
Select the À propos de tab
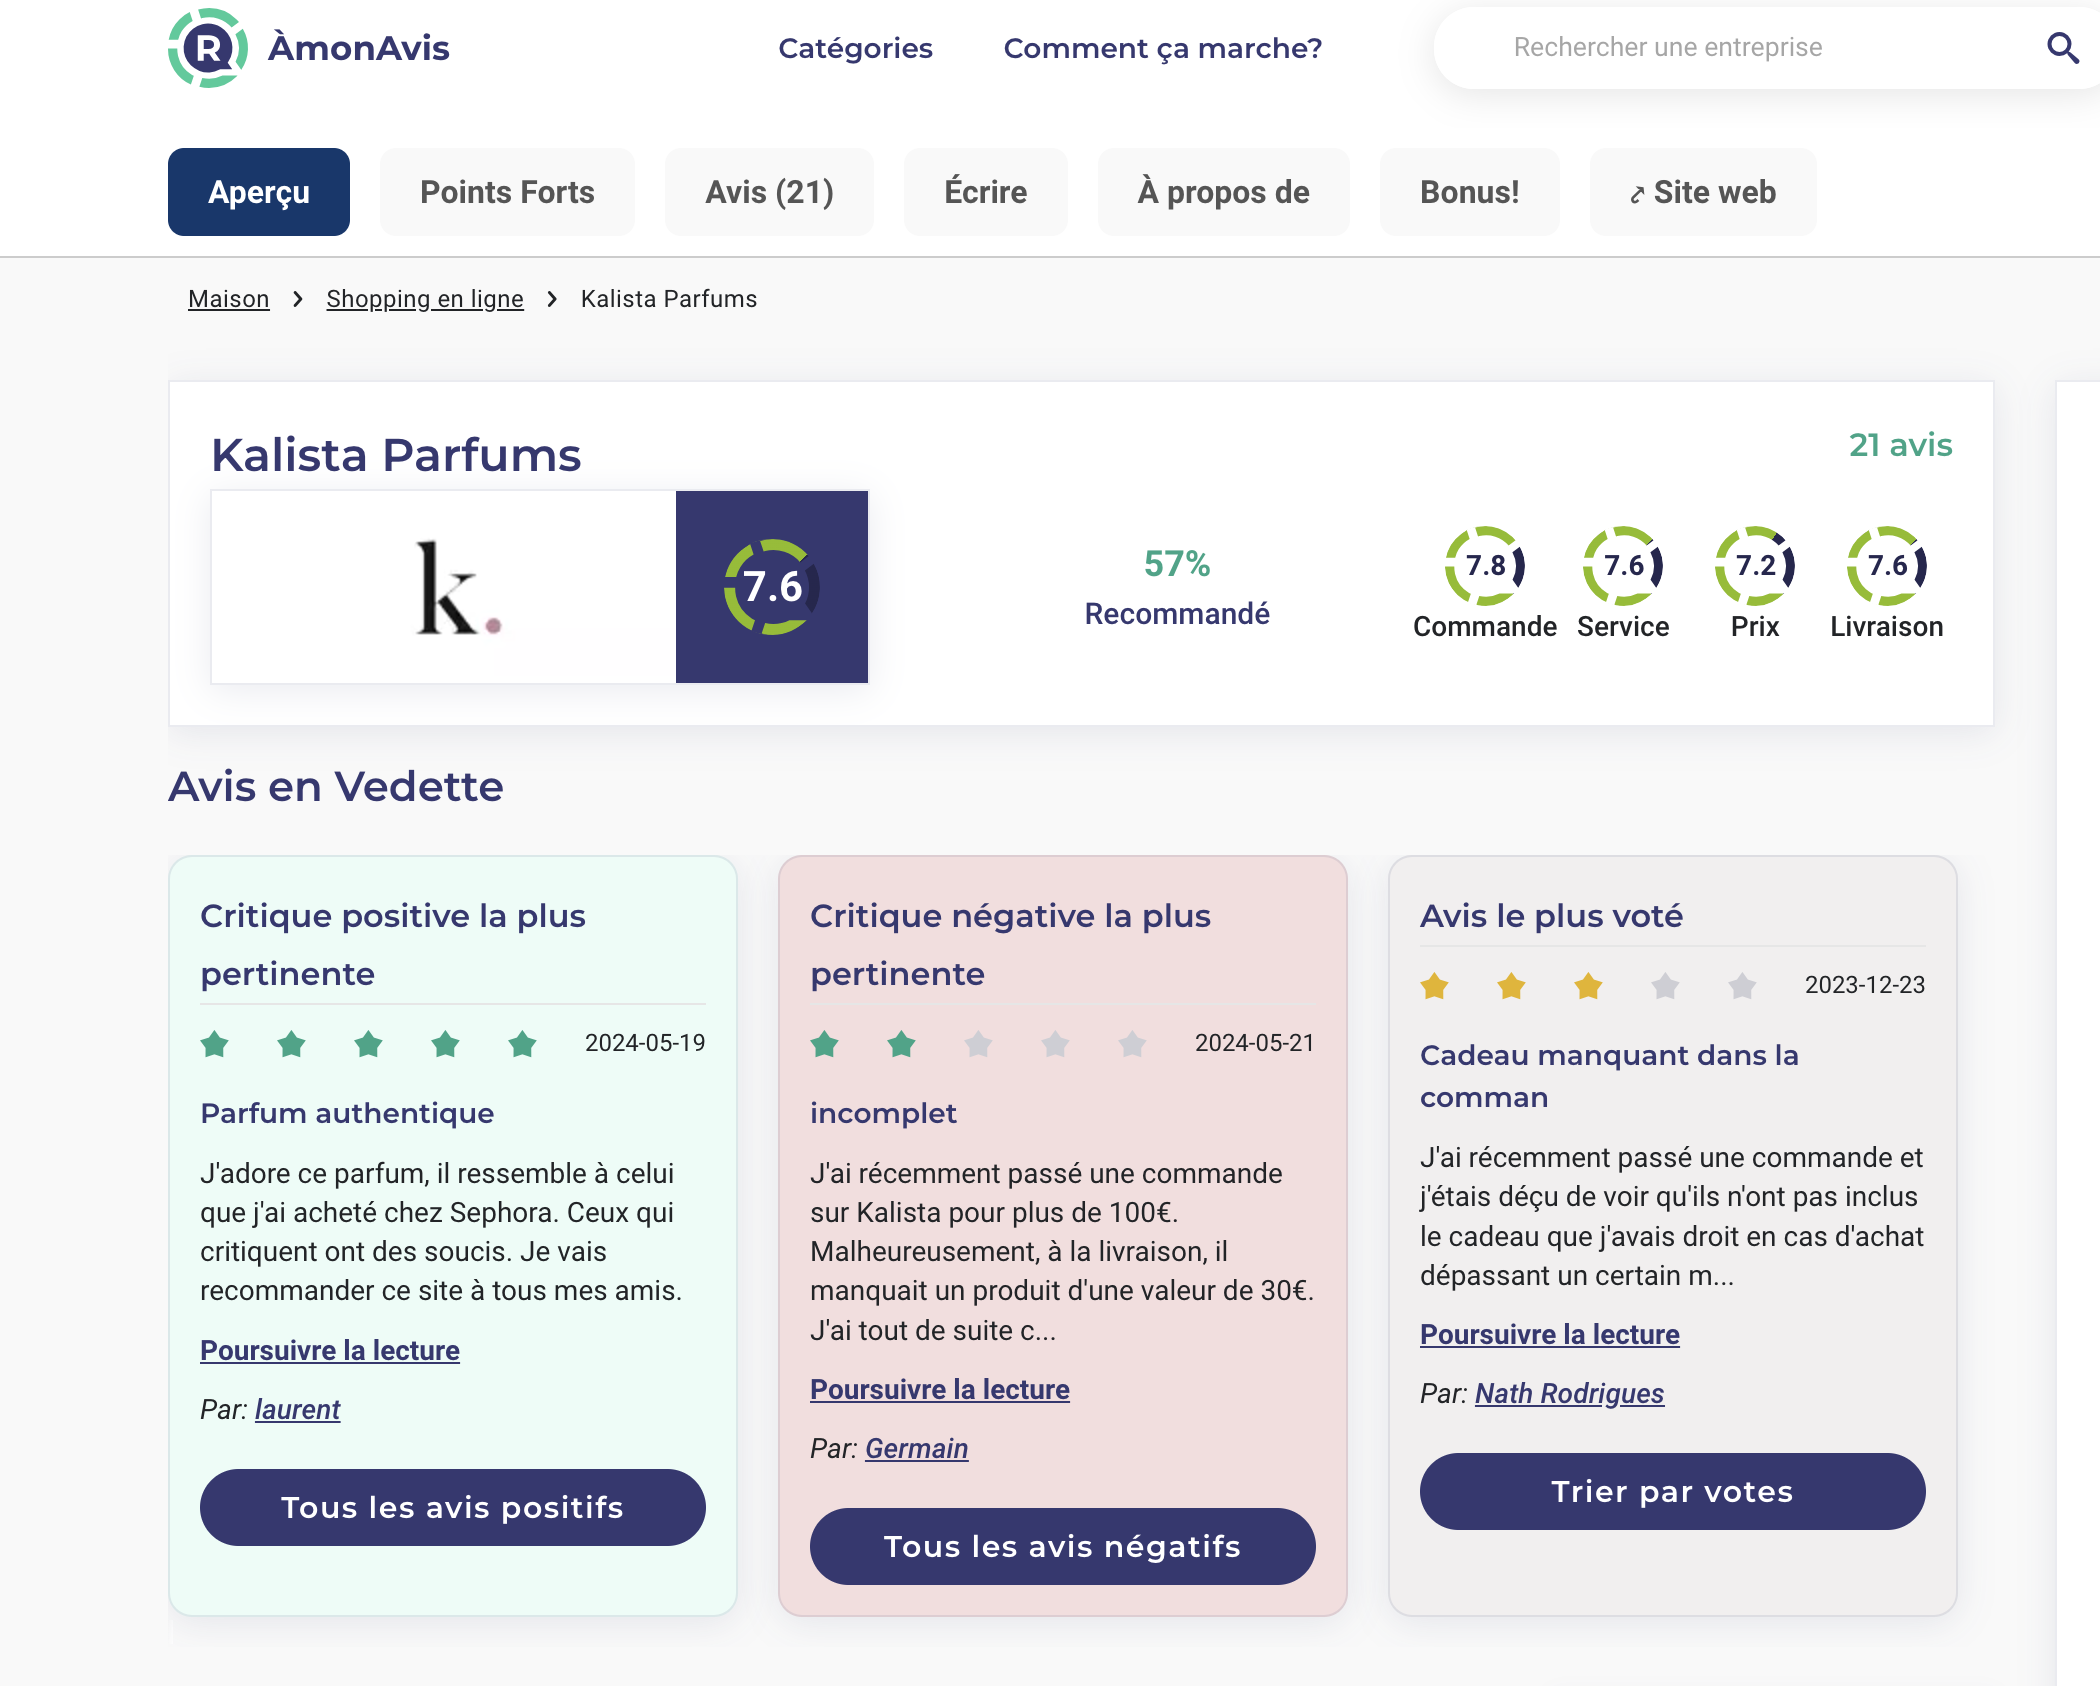(x=1224, y=192)
